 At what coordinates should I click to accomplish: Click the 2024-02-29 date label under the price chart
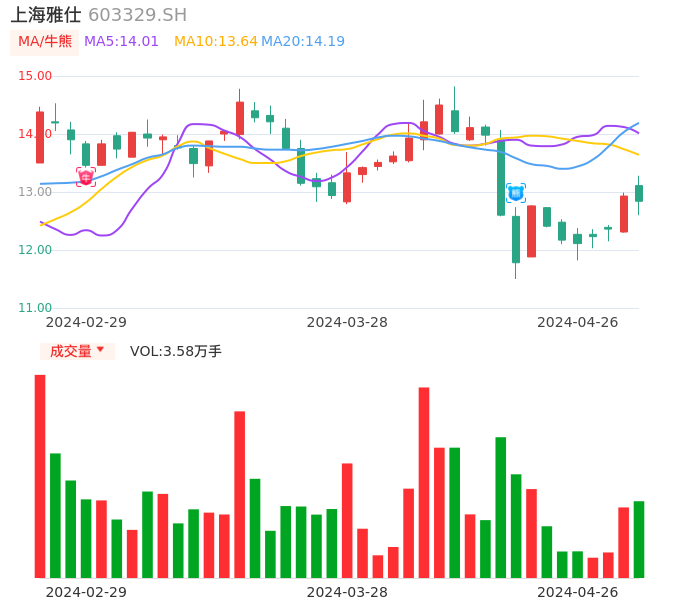pyautogui.click(x=86, y=322)
